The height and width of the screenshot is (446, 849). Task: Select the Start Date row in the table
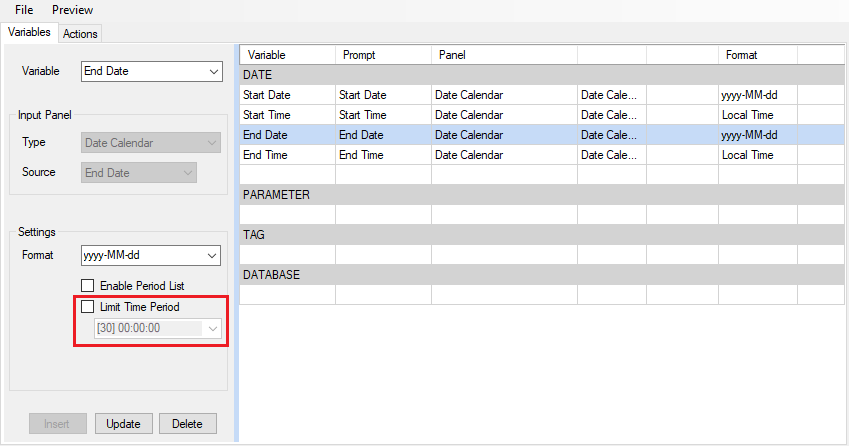265,95
